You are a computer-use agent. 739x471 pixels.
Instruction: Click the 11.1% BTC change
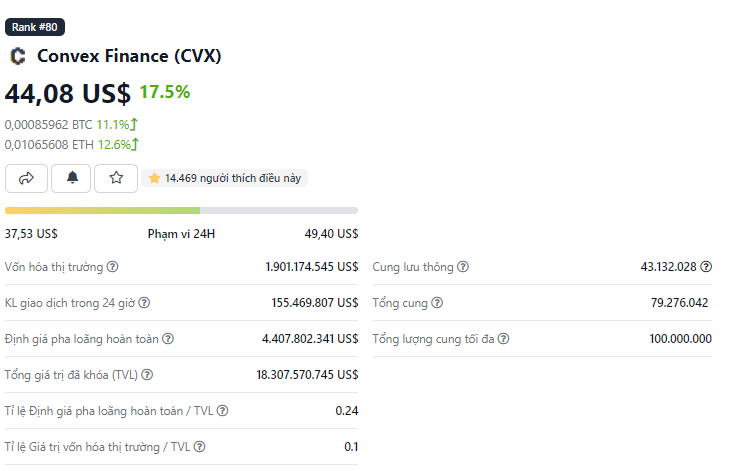point(117,124)
